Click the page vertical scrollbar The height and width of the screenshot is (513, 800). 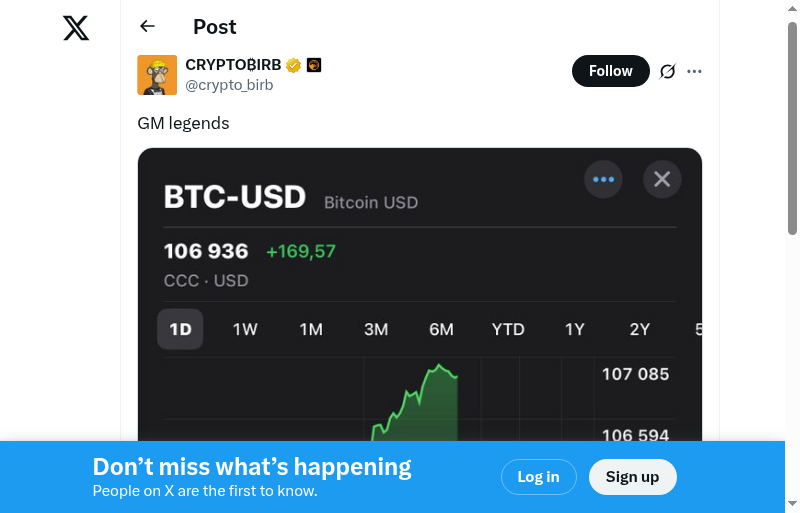792,130
